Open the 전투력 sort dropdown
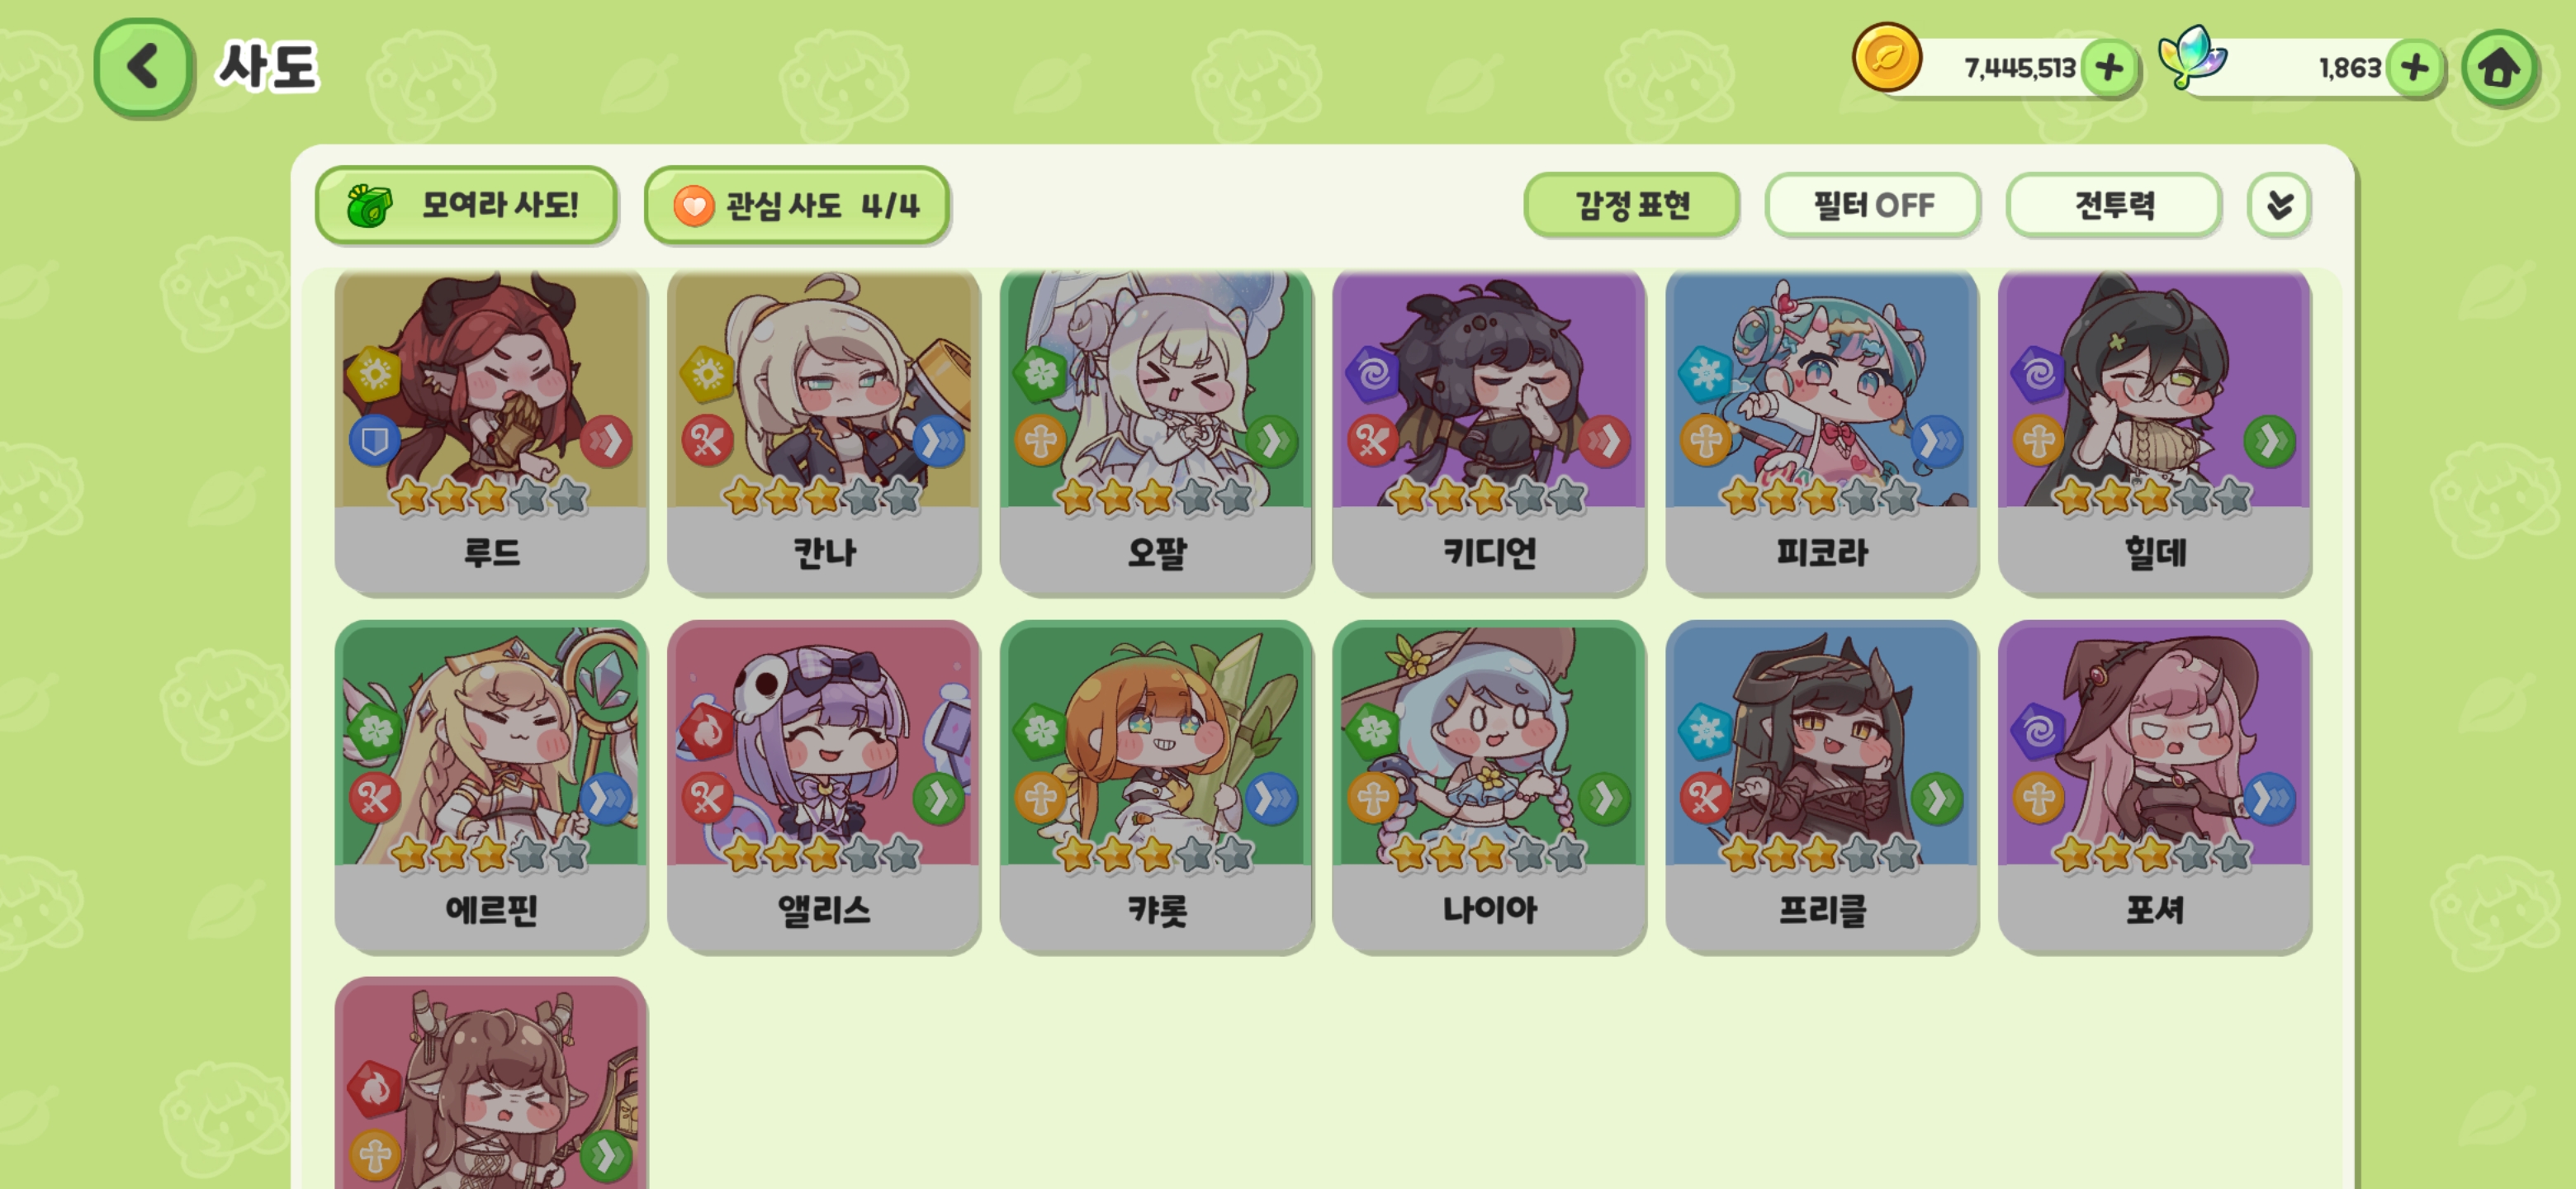Viewport: 2576px width, 1189px height. point(2113,205)
